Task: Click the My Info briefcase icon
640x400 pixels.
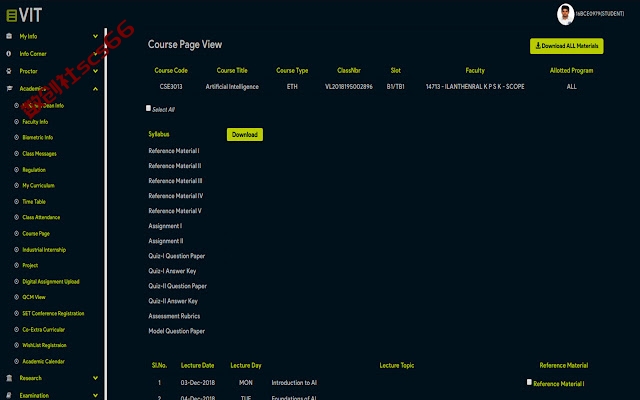Action: tap(9, 36)
